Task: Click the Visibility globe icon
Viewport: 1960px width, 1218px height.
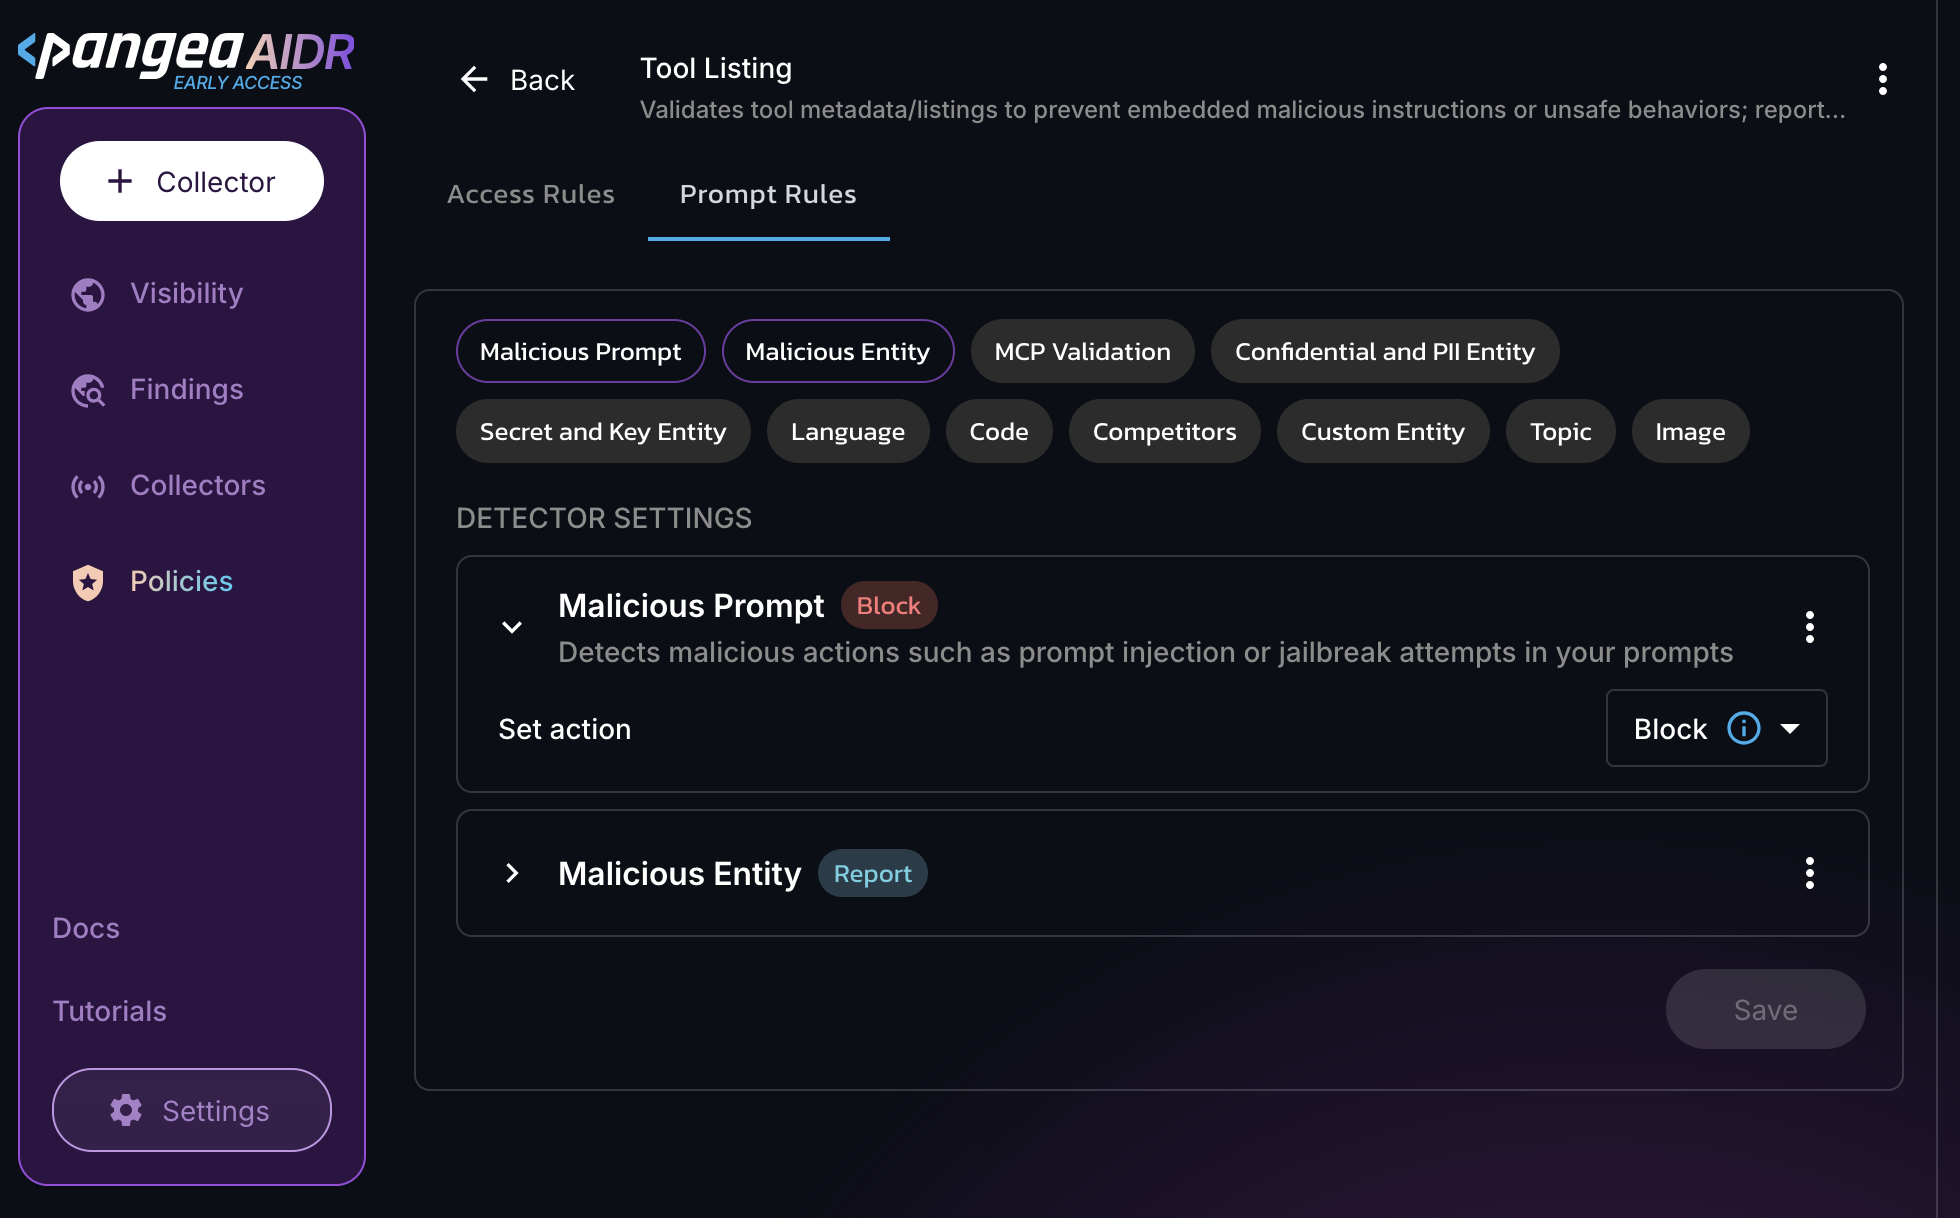Action: click(x=88, y=294)
